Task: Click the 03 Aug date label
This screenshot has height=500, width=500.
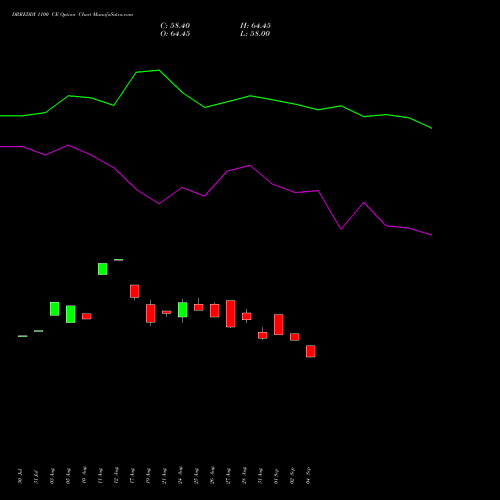Action: [52, 476]
